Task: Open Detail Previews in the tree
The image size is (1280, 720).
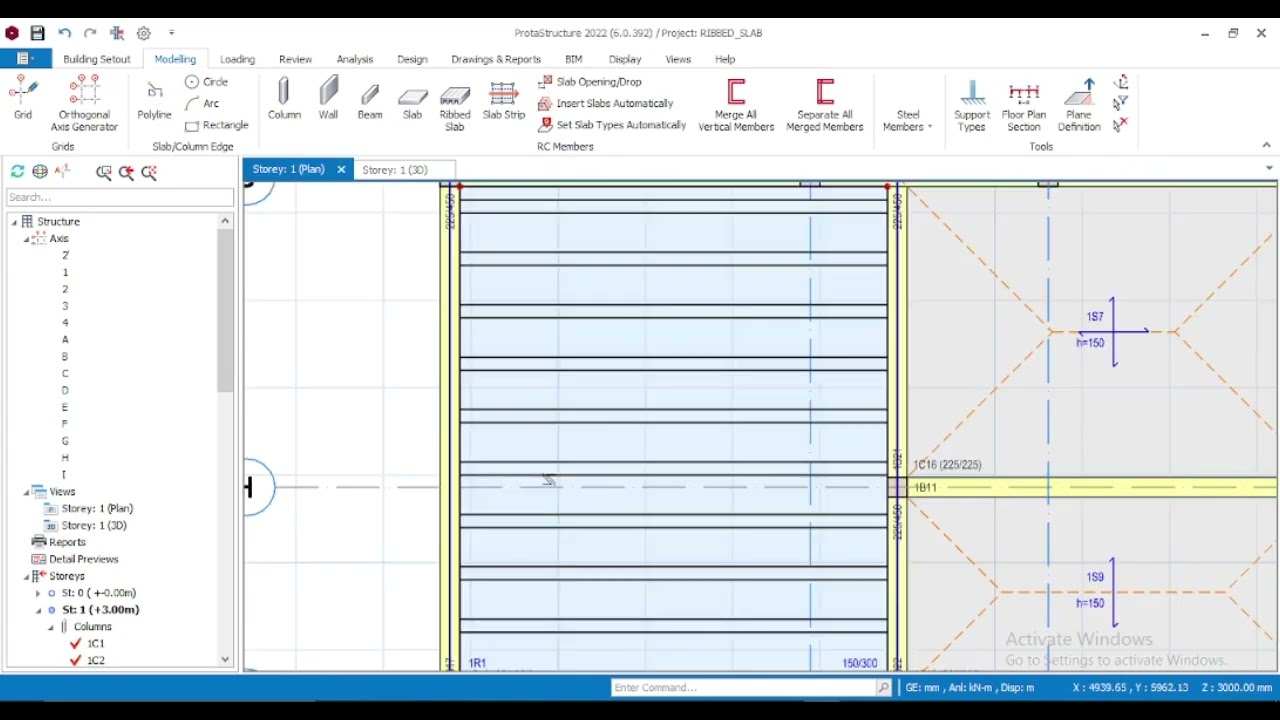Action: point(83,560)
